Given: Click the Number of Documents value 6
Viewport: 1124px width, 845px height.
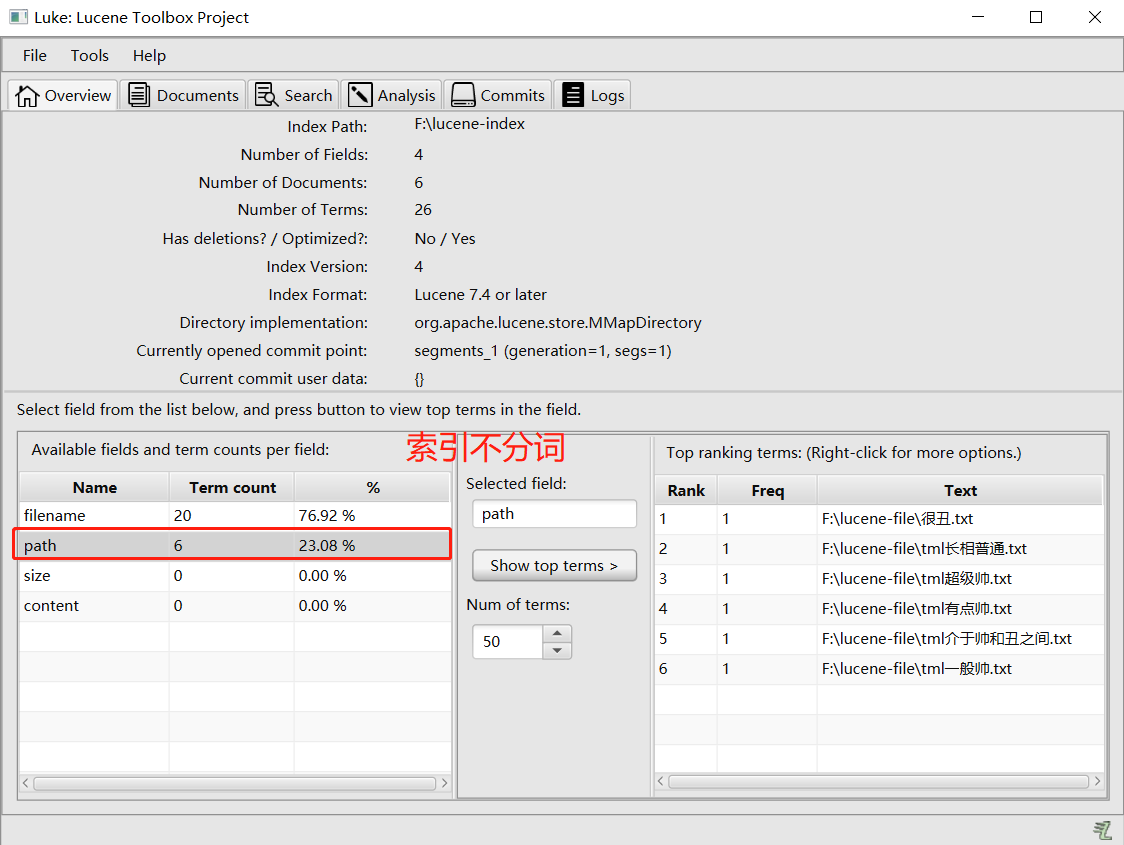Looking at the screenshot, I should click(419, 183).
